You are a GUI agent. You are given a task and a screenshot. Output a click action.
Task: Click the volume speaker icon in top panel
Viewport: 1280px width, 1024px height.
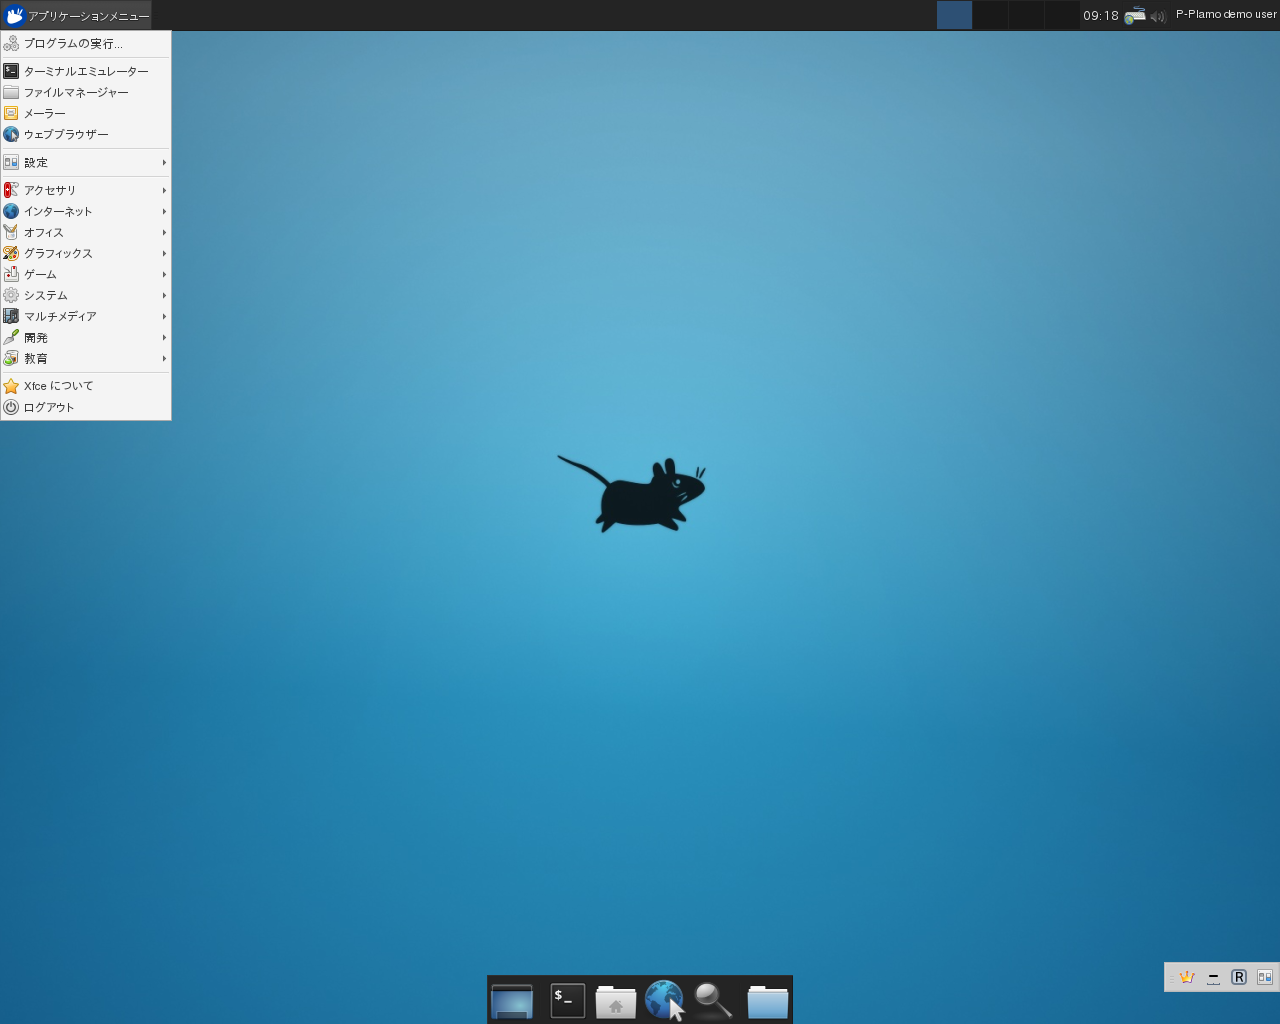(x=1158, y=16)
